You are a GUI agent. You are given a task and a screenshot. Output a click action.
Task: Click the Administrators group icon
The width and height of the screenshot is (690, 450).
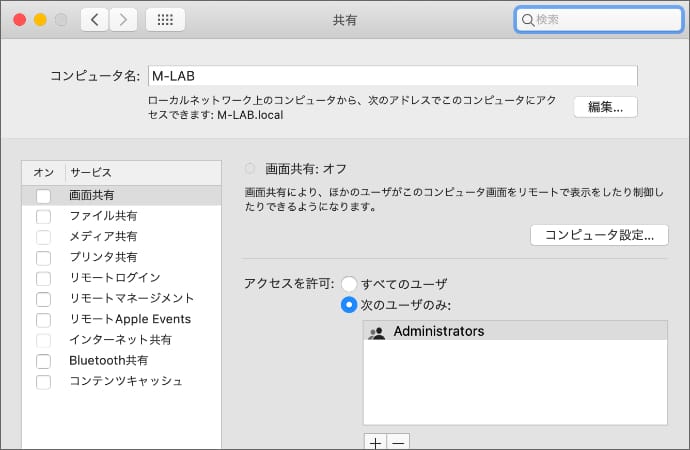[377, 332]
